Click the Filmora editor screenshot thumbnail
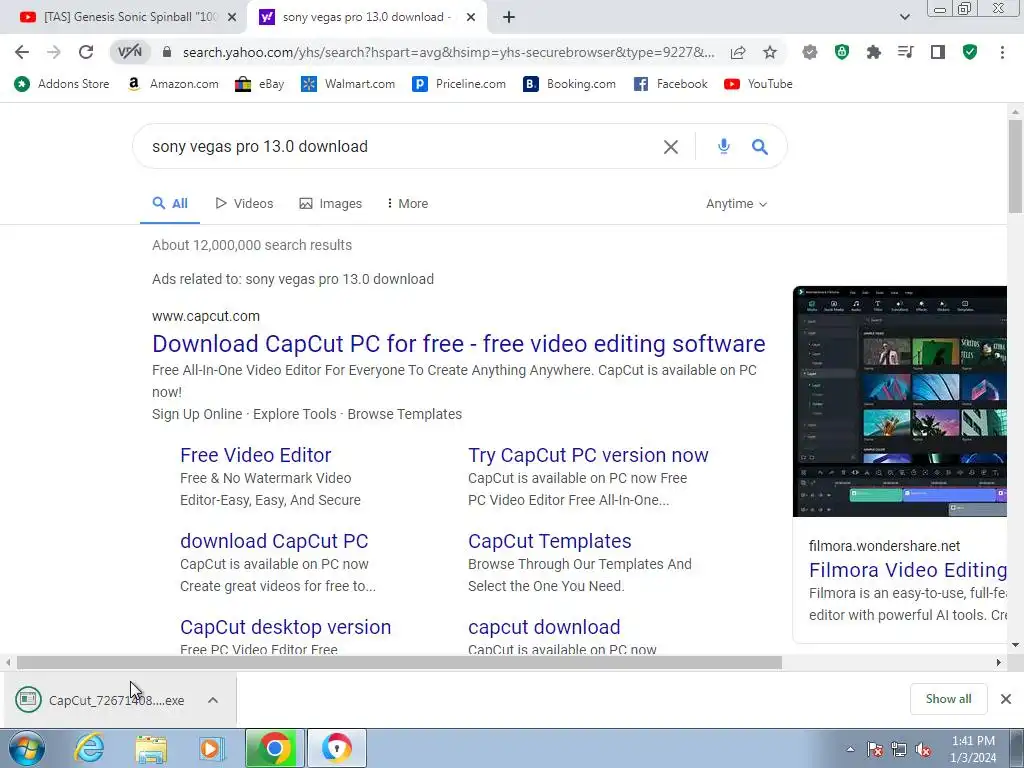The image size is (1024, 768). 900,401
